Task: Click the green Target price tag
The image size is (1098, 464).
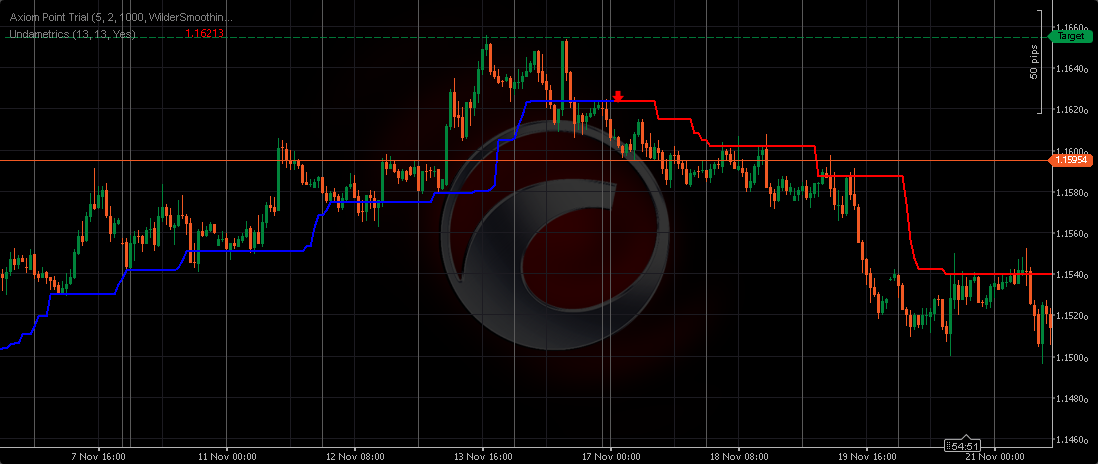Action: click(1069, 36)
